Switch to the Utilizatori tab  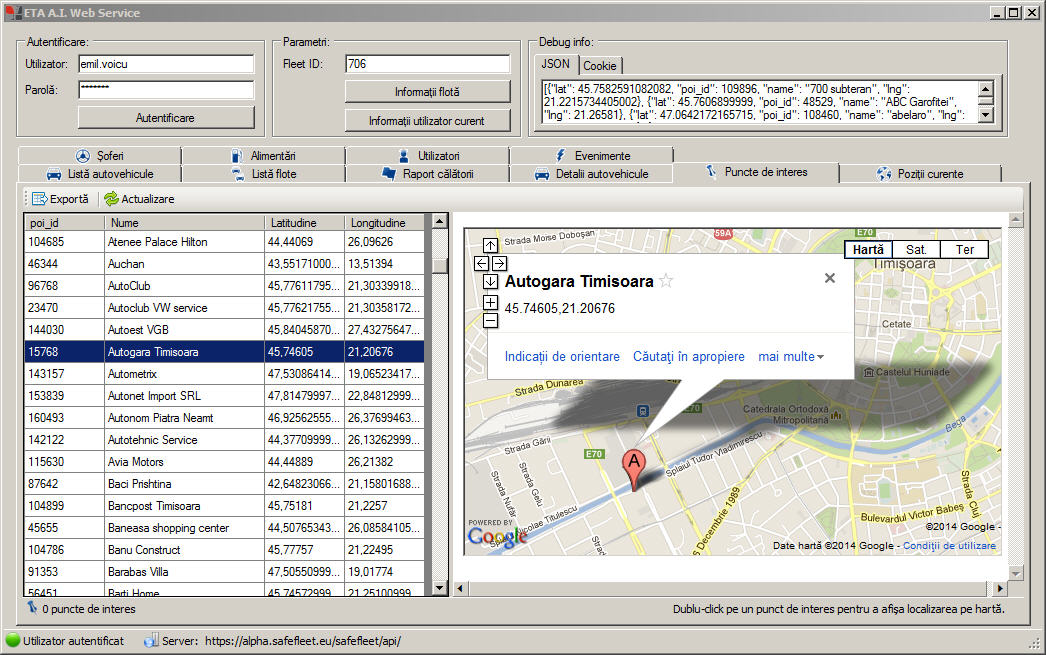pyautogui.click(x=428, y=155)
